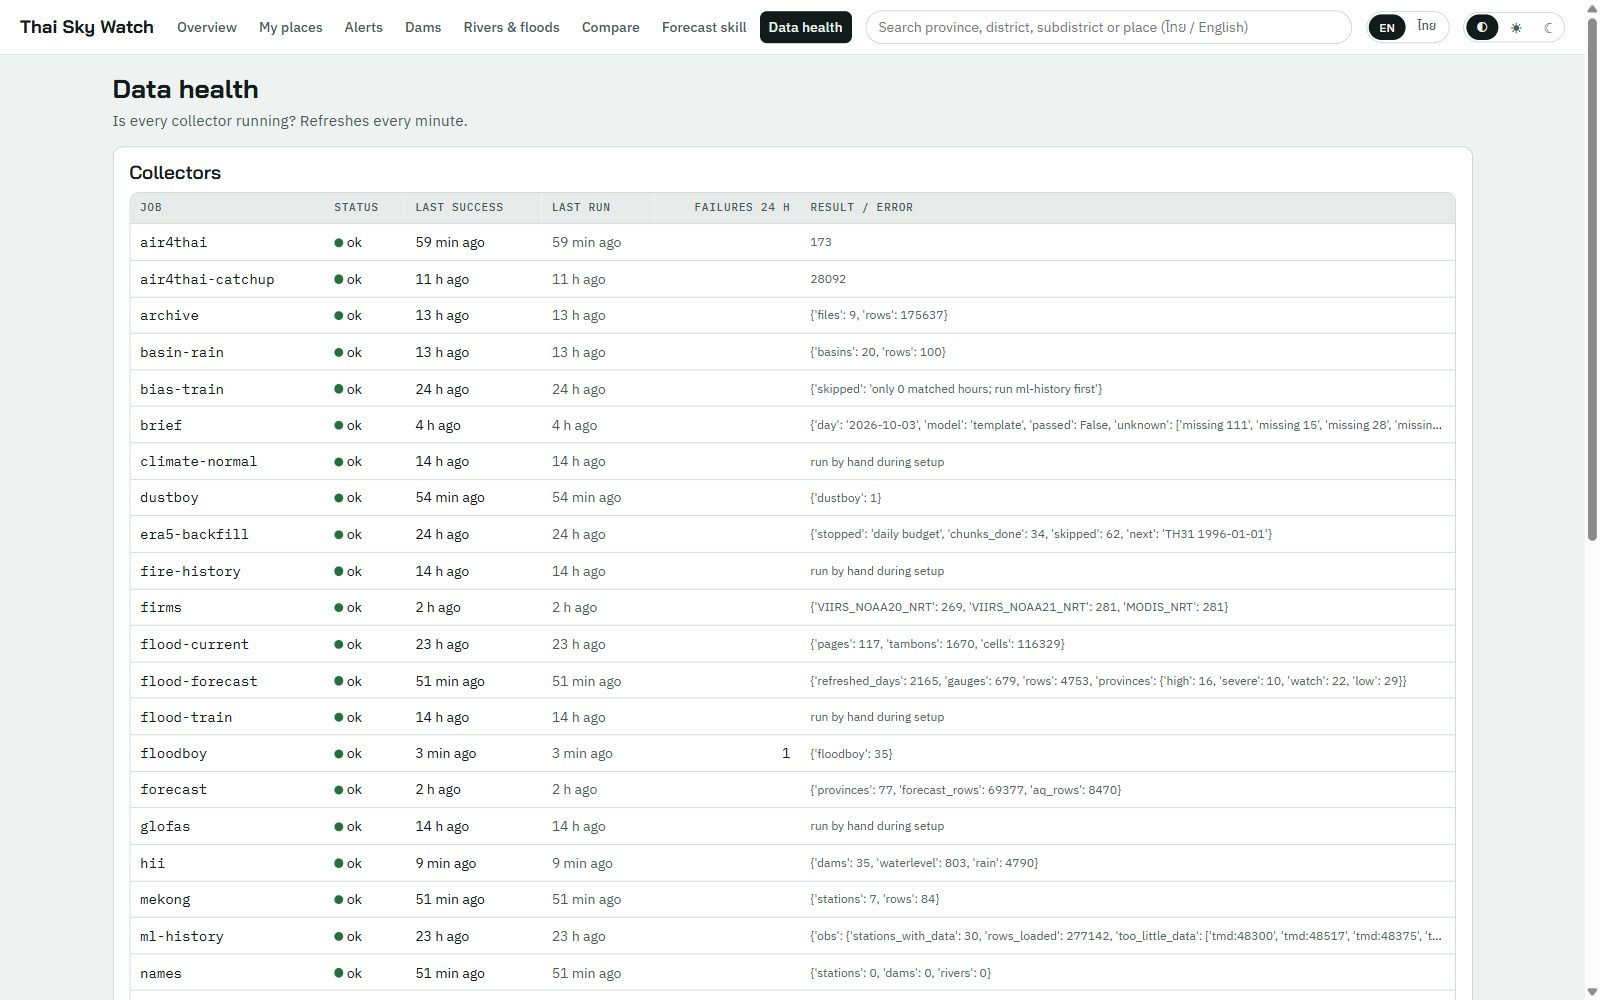Image resolution: width=1600 pixels, height=1000 pixels.
Task: Click the brief job result text
Action: (1126, 425)
